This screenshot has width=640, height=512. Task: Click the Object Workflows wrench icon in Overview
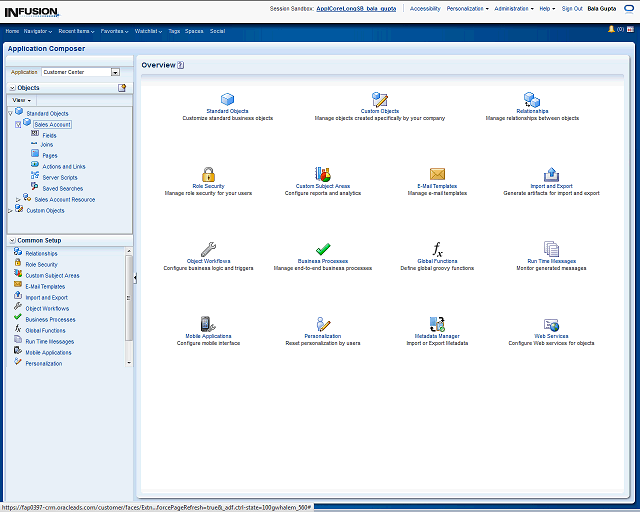(208, 249)
